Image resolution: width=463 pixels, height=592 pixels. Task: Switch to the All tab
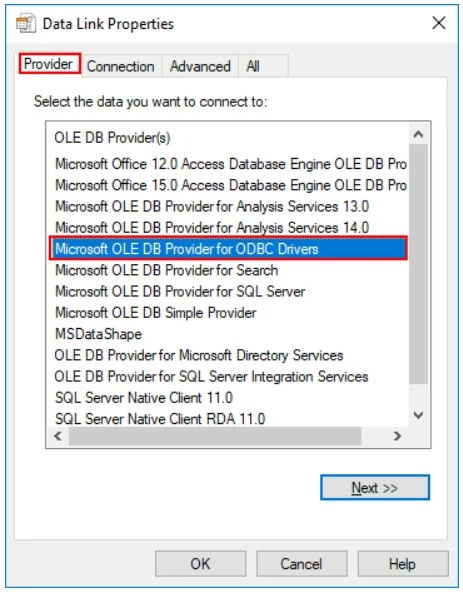coord(263,66)
